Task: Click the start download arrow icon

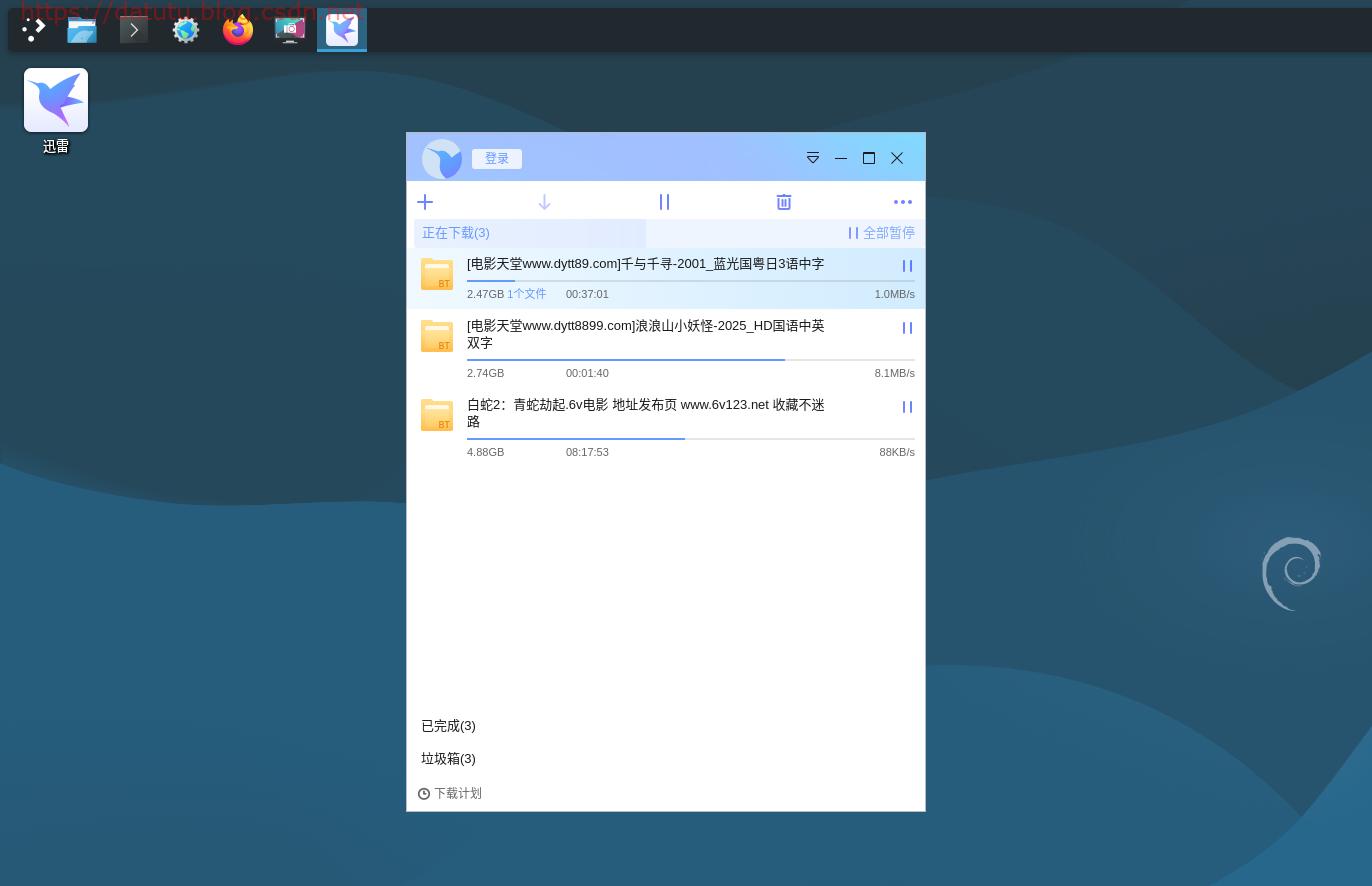Action: 544,202
